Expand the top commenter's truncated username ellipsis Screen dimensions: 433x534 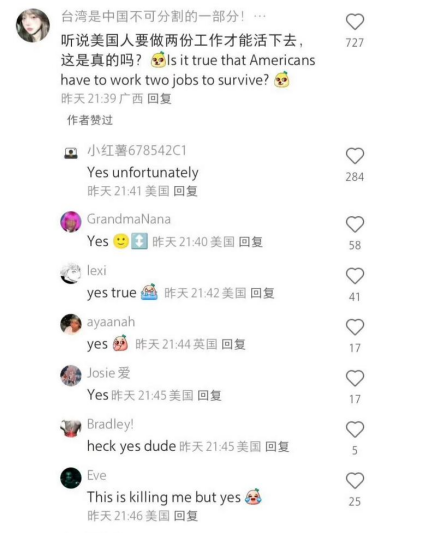(260, 16)
